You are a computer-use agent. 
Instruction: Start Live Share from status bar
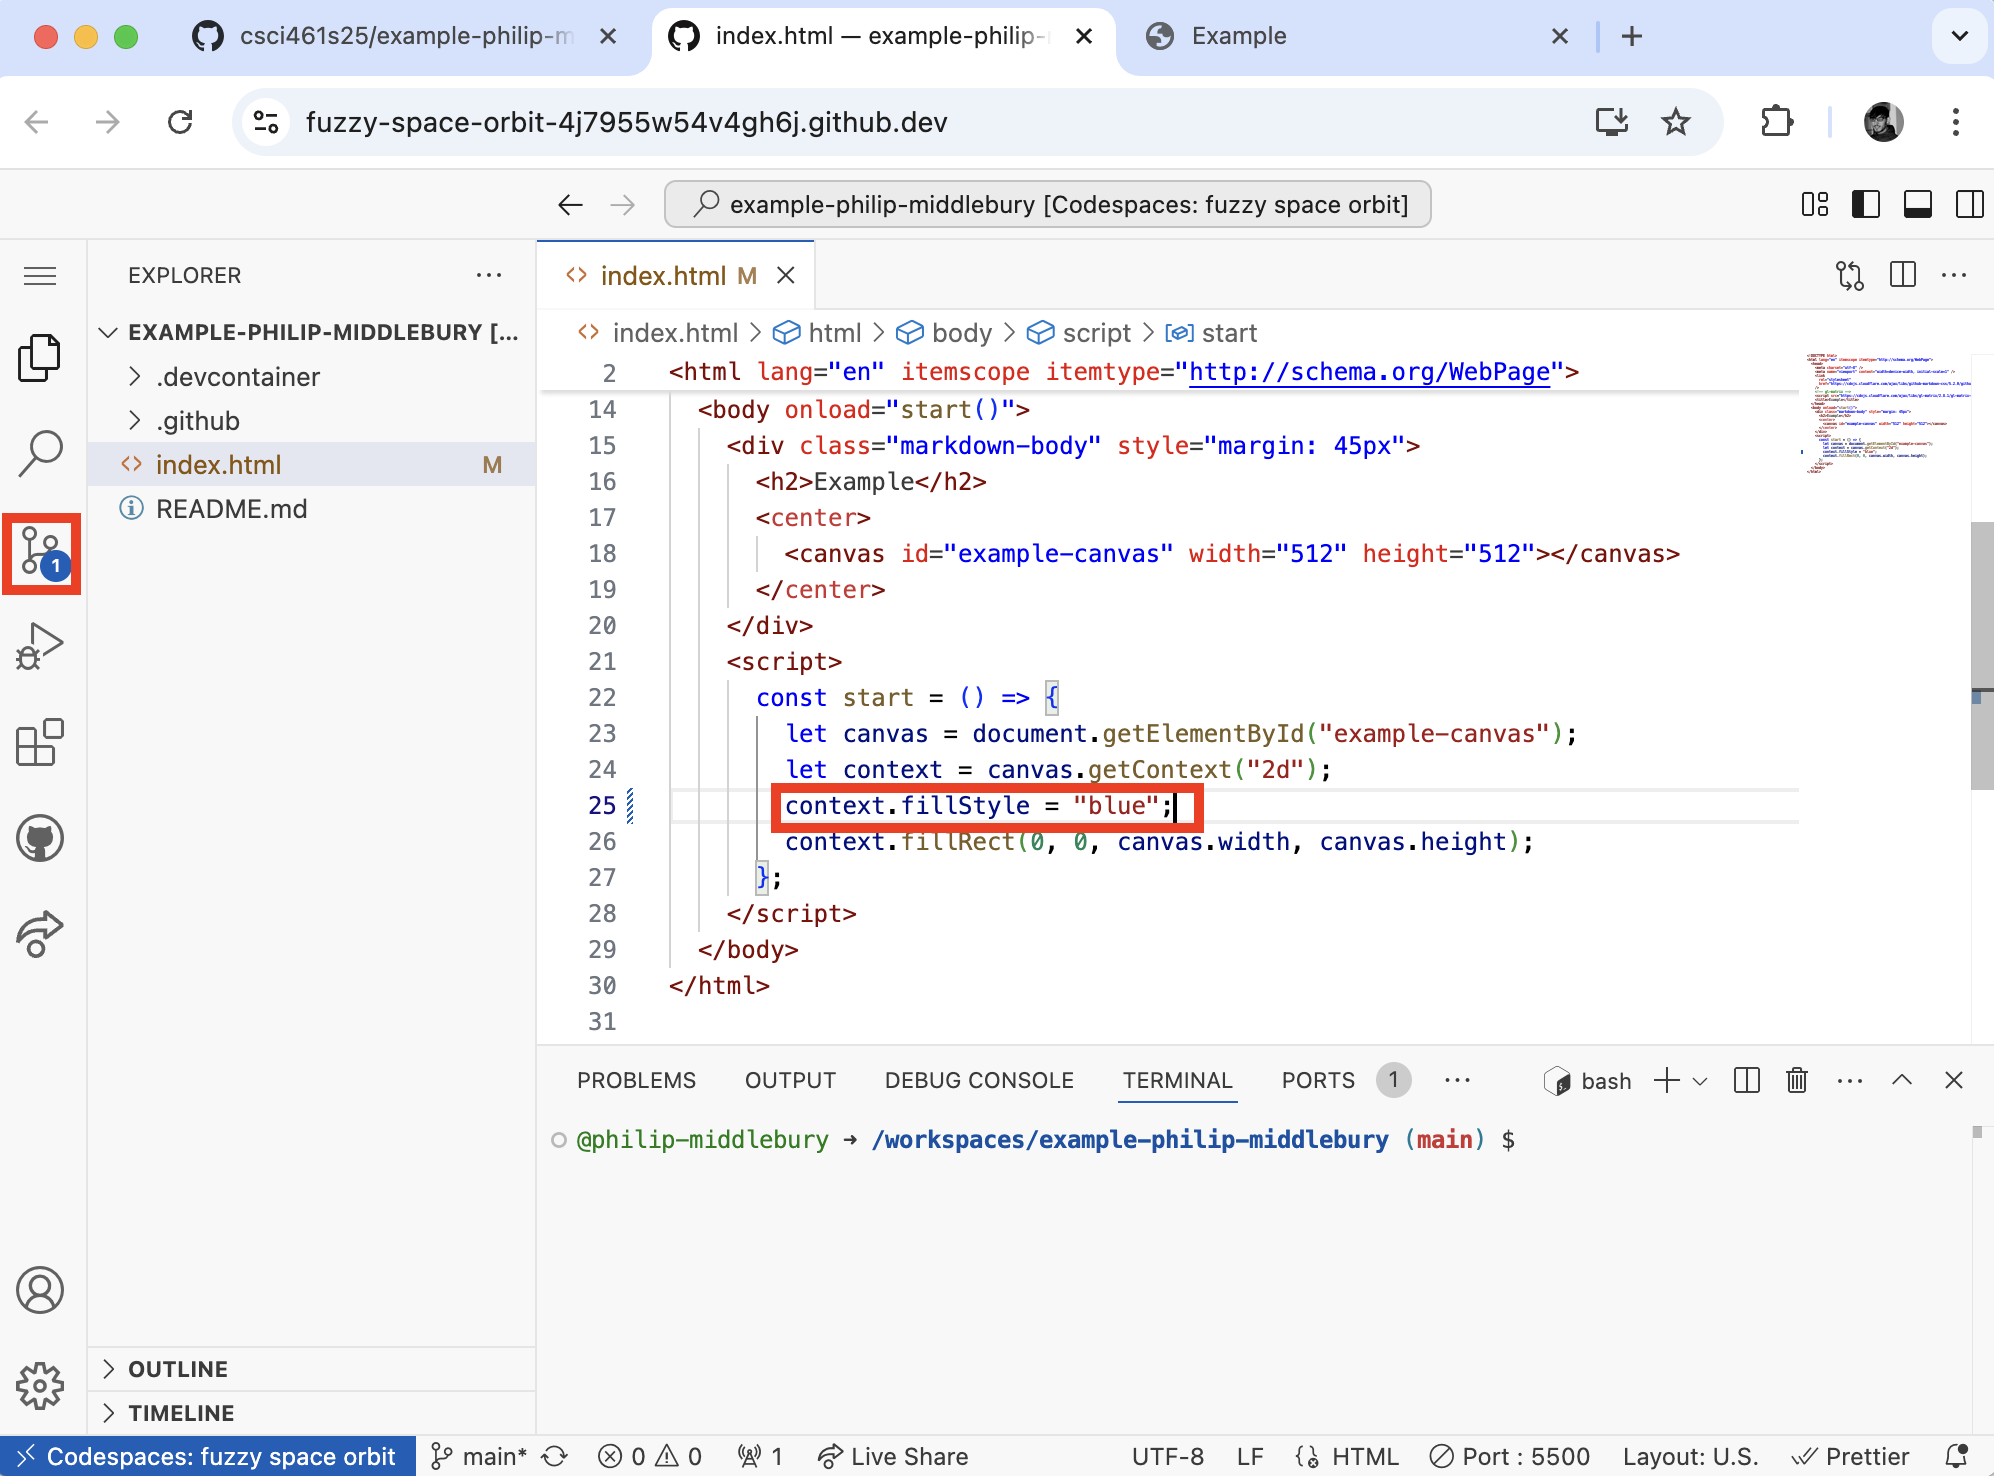pyautogui.click(x=892, y=1456)
